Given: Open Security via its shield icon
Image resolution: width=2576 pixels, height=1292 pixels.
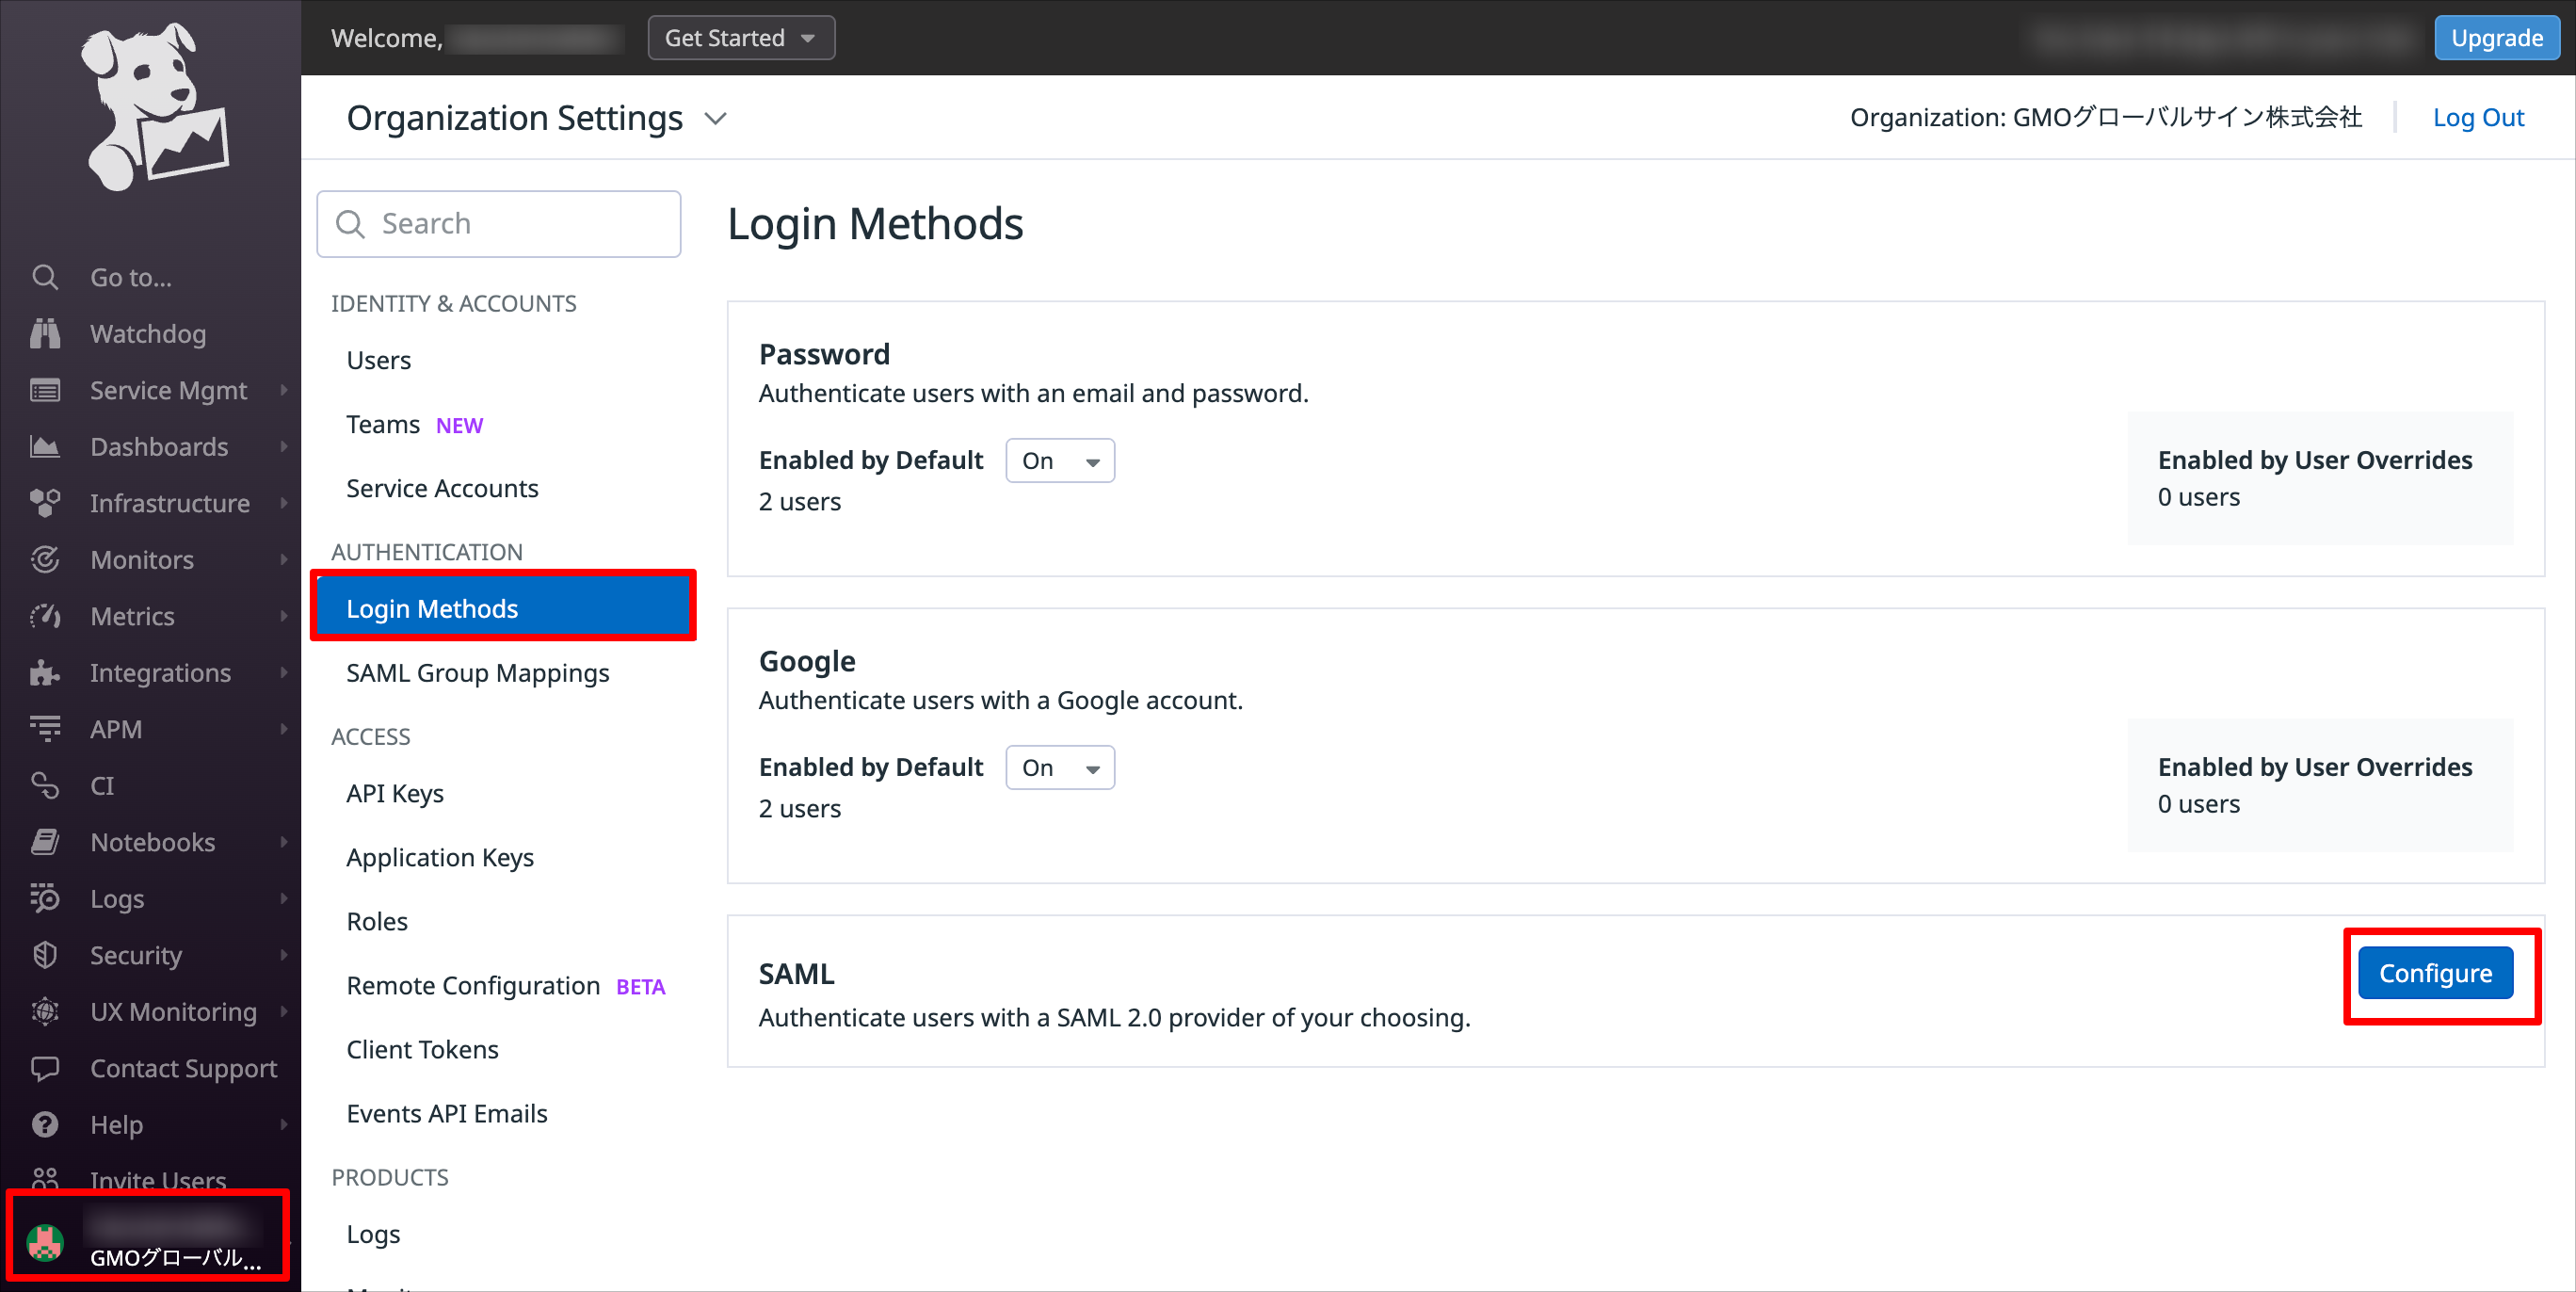Looking at the screenshot, I should click(45, 954).
